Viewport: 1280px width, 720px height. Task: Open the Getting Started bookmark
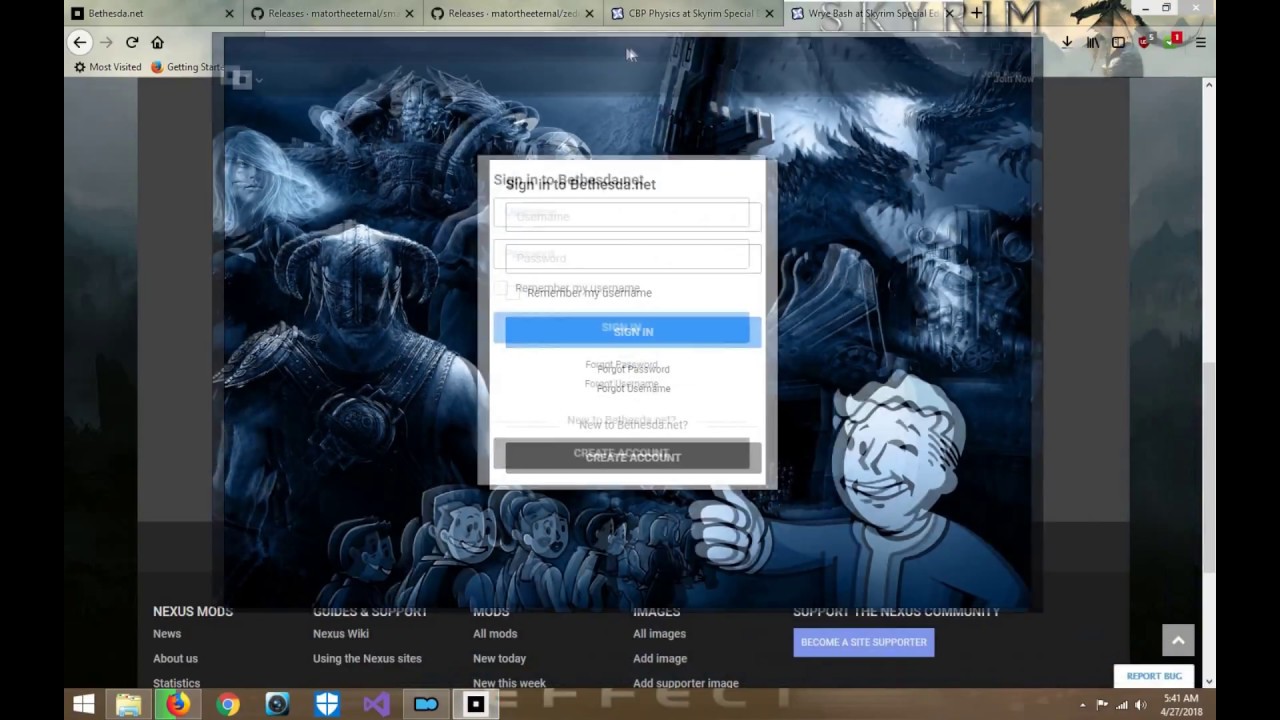tap(186, 67)
